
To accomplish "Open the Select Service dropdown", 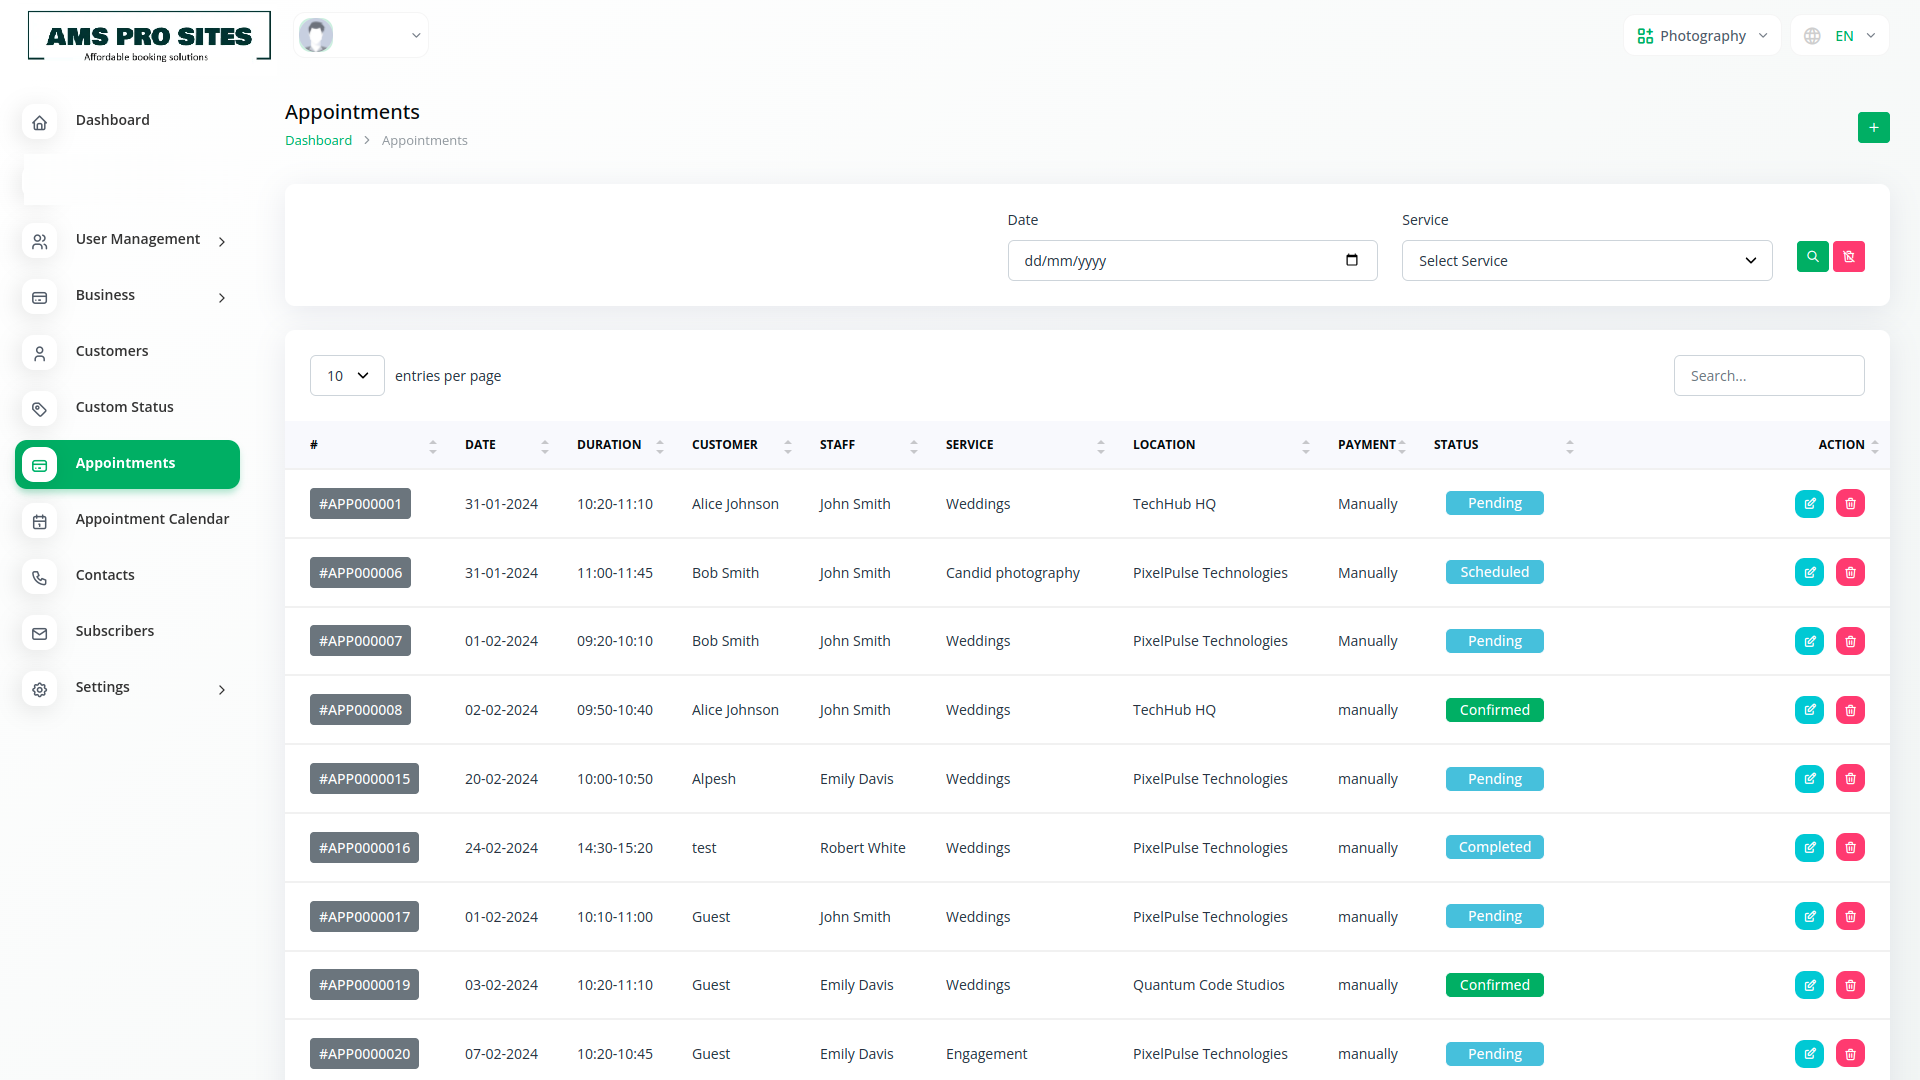I will tap(1586, 261).
